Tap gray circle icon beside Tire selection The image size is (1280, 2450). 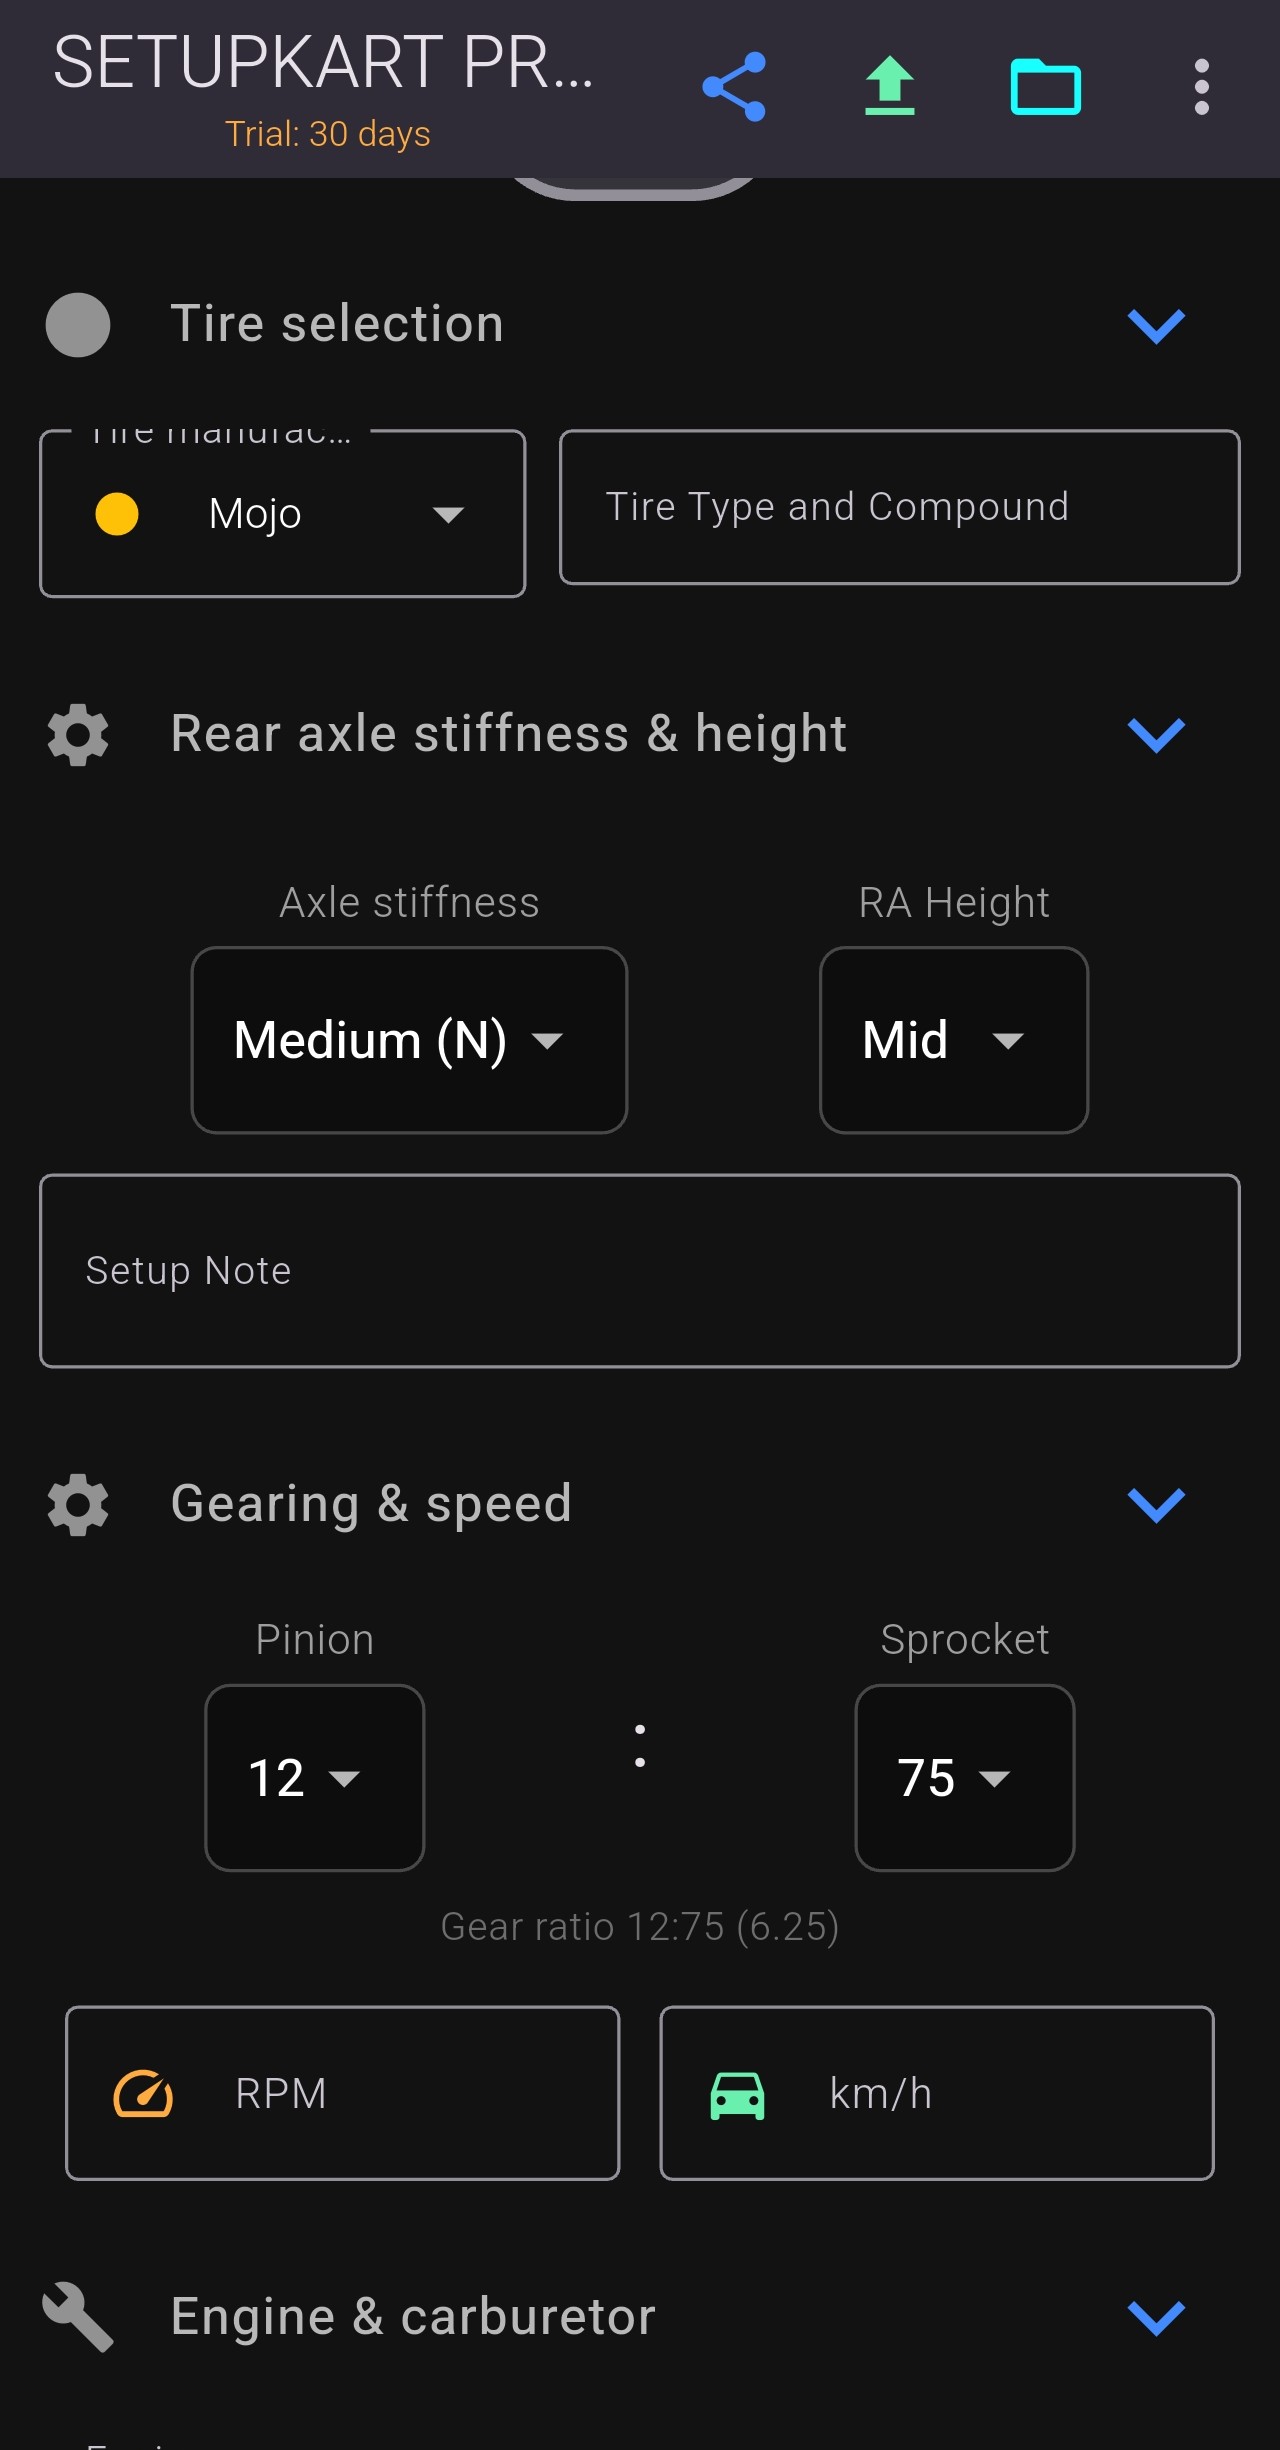[78, 325]
